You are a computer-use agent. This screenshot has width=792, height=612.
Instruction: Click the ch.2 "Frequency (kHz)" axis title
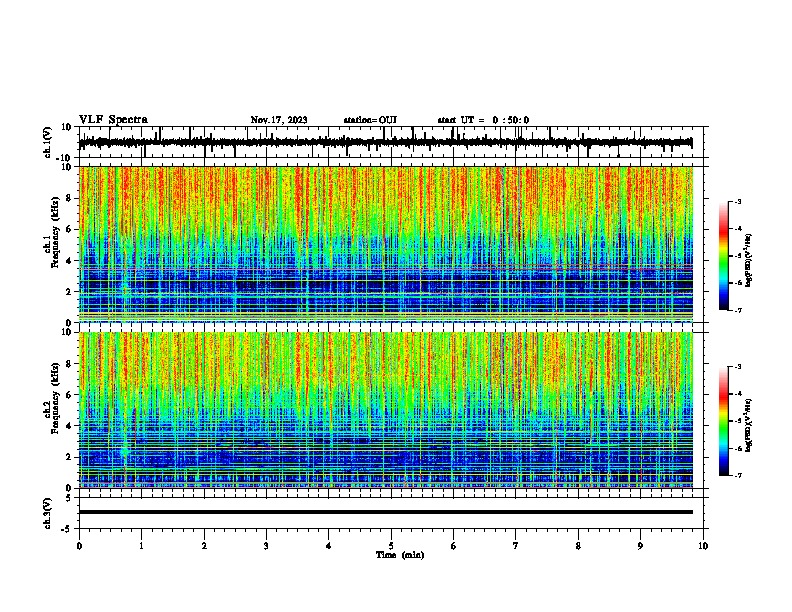pyautogui.click(x=55, y=398)
